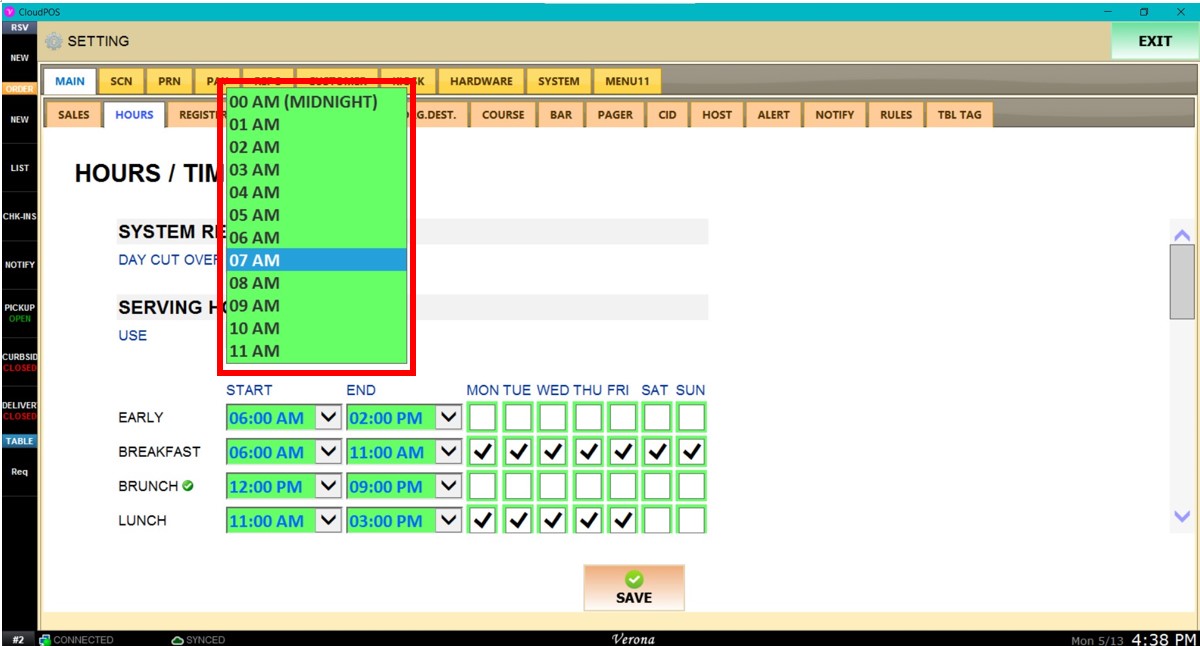Switch to the HARDWARE tab
This screenshot has width=1200, height=646.
coord(481,81)
